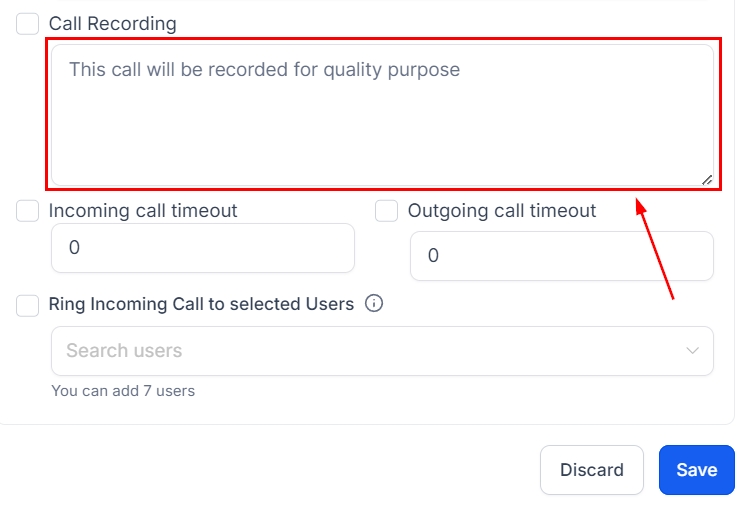Click the Incoming call timeout value field
Viewport: 750px width, 510px height.
tap(203, 248)
